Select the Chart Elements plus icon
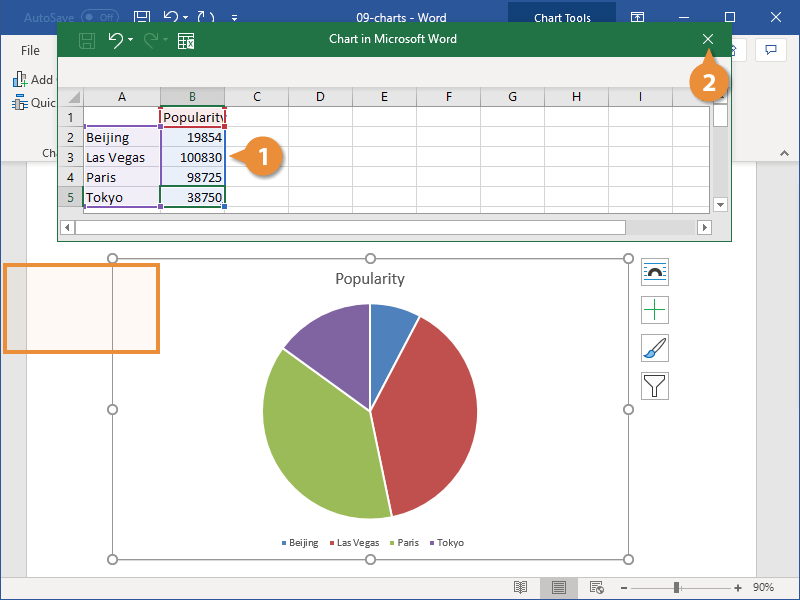 (655, 310)
